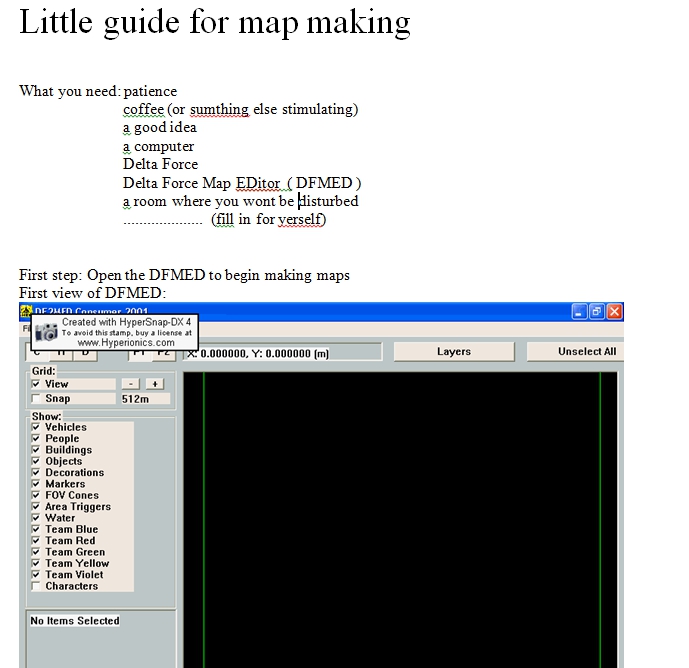Minimize the DFMED window
689x668 pixels.
coord(579,312)
